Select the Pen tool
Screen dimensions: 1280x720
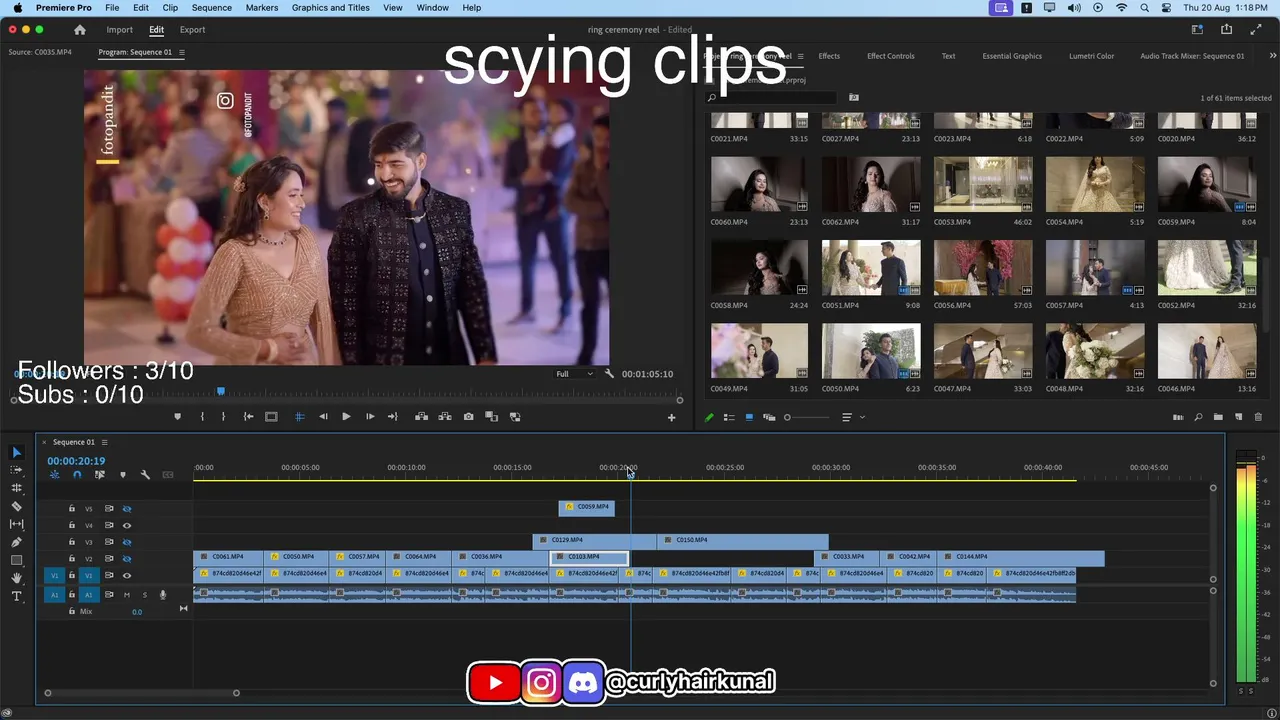16,542
